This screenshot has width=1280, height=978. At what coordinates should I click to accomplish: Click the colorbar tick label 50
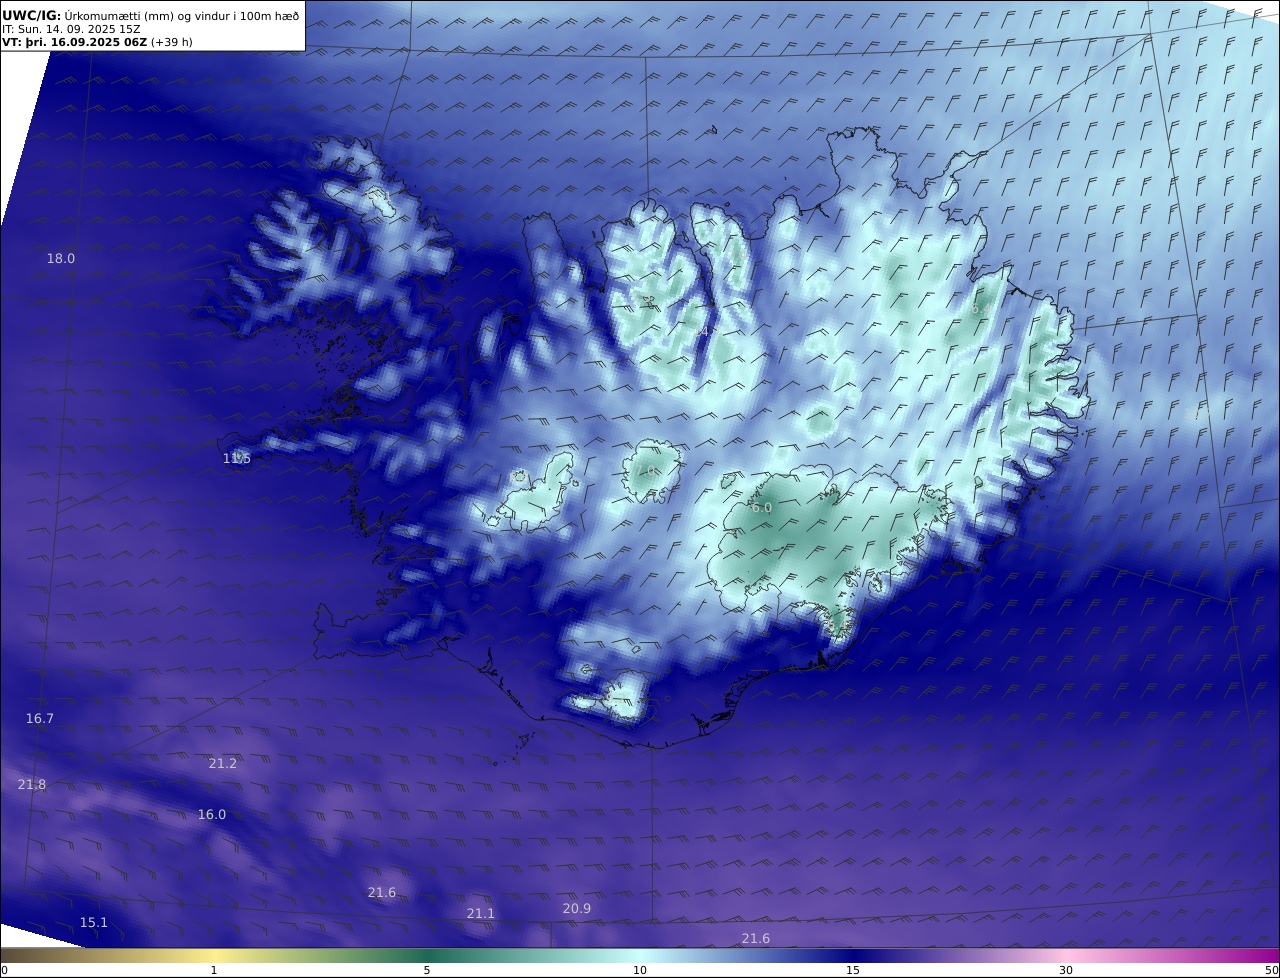click(1271, 970)
